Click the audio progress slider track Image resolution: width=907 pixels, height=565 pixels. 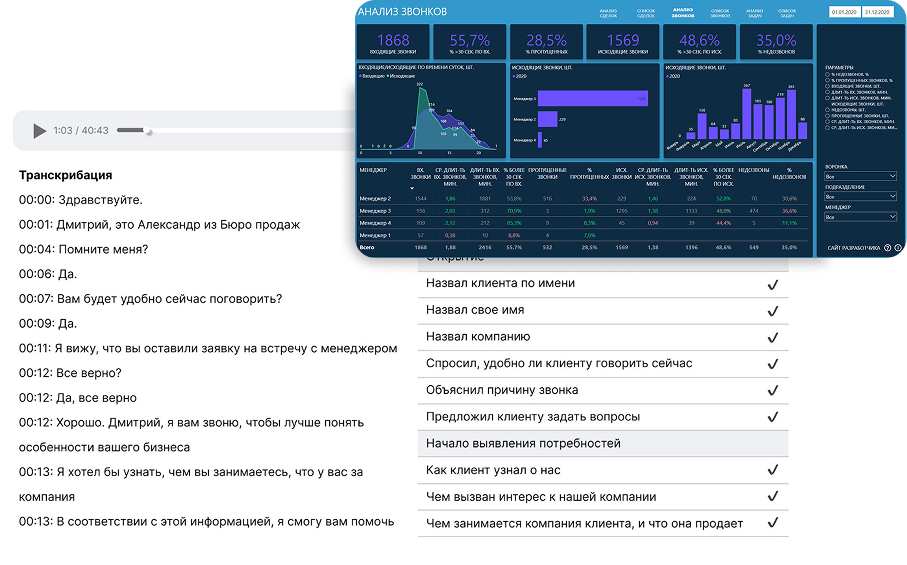tap(134, 130)
